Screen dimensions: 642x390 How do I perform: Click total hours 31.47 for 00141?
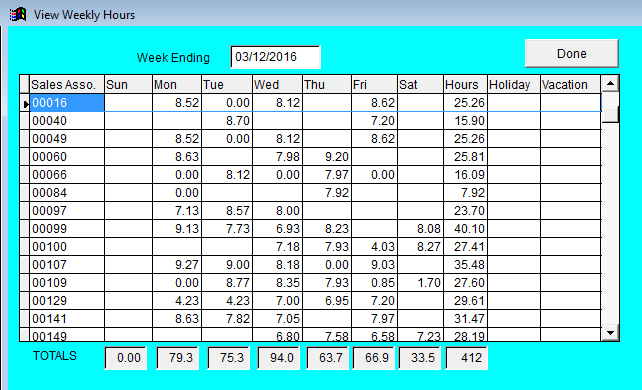point(466,319)
